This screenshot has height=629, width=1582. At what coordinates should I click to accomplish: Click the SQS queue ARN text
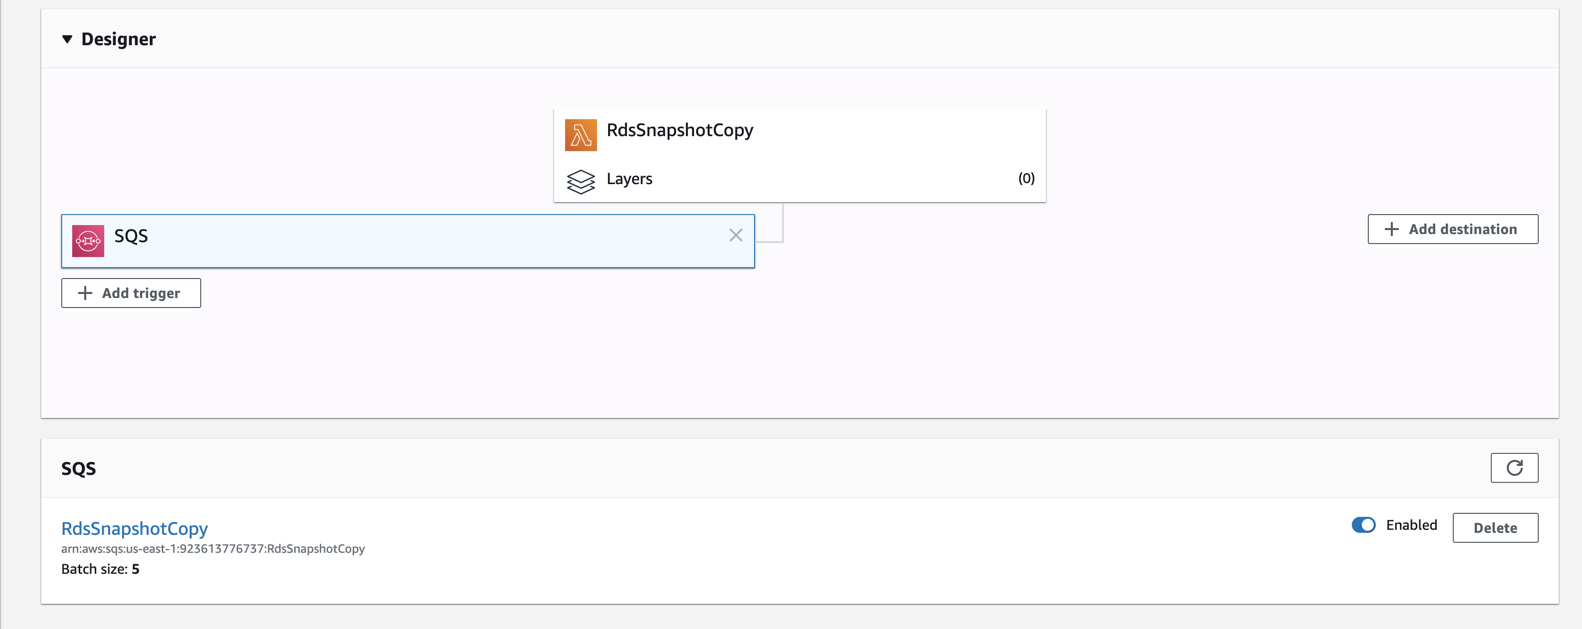213,549
